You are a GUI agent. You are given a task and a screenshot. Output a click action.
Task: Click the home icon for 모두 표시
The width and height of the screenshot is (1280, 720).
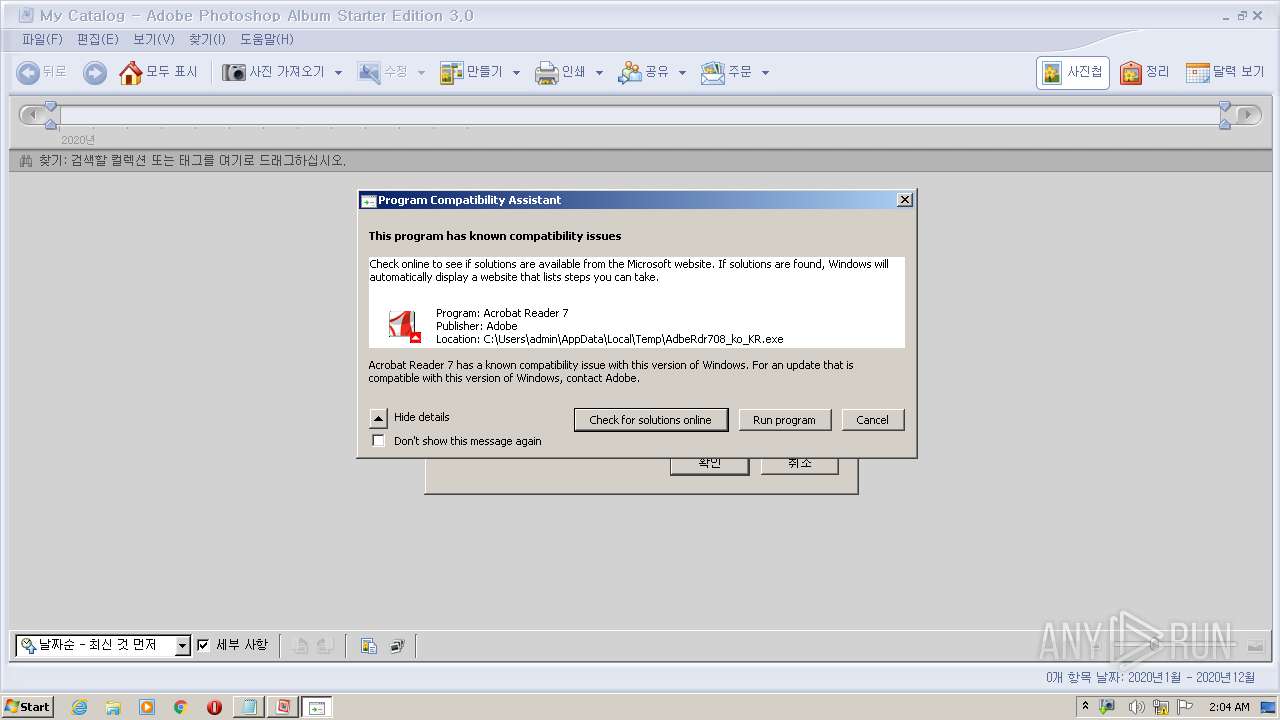(x=130, y=72)
